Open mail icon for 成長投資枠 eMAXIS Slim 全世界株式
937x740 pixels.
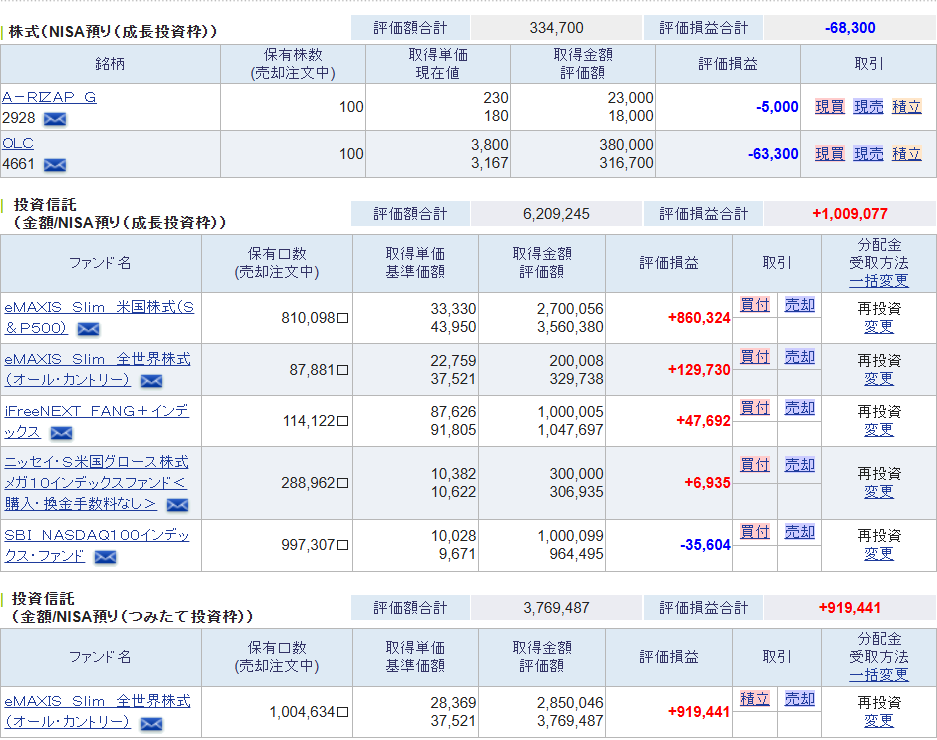(x=151, y=381)
